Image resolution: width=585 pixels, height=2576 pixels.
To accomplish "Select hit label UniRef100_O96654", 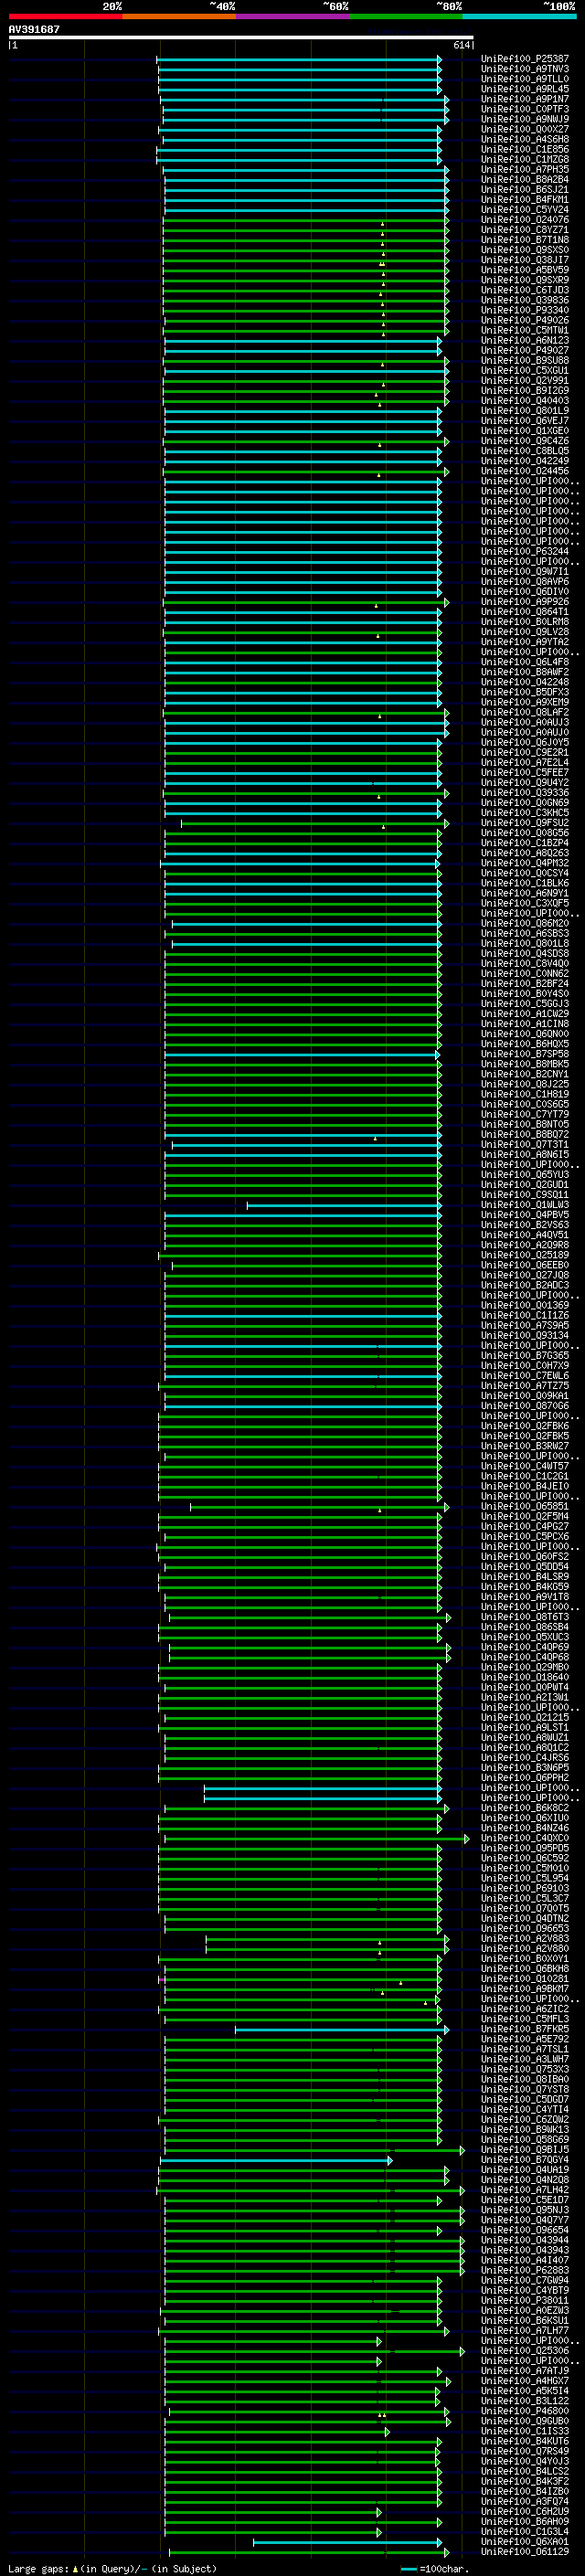I will (x=525, y=2229).
